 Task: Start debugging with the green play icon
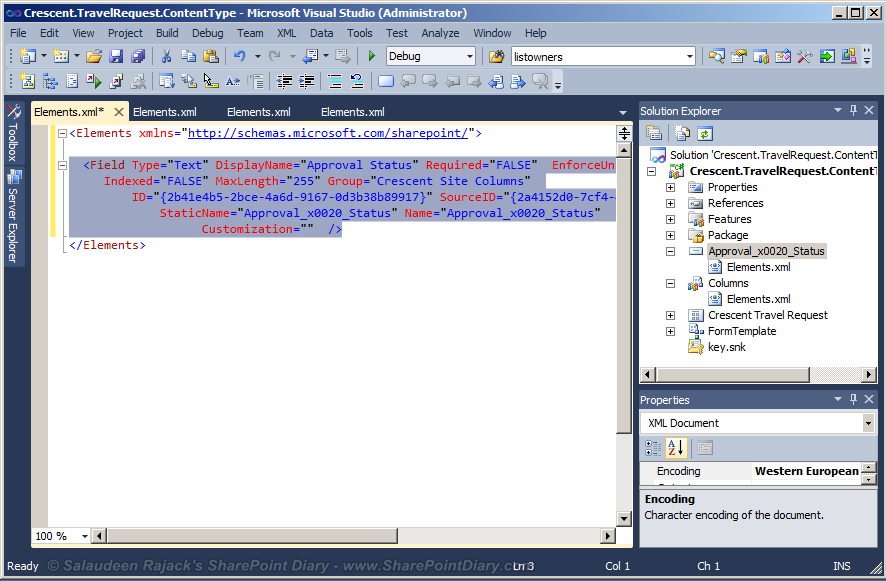coord(370,57)
